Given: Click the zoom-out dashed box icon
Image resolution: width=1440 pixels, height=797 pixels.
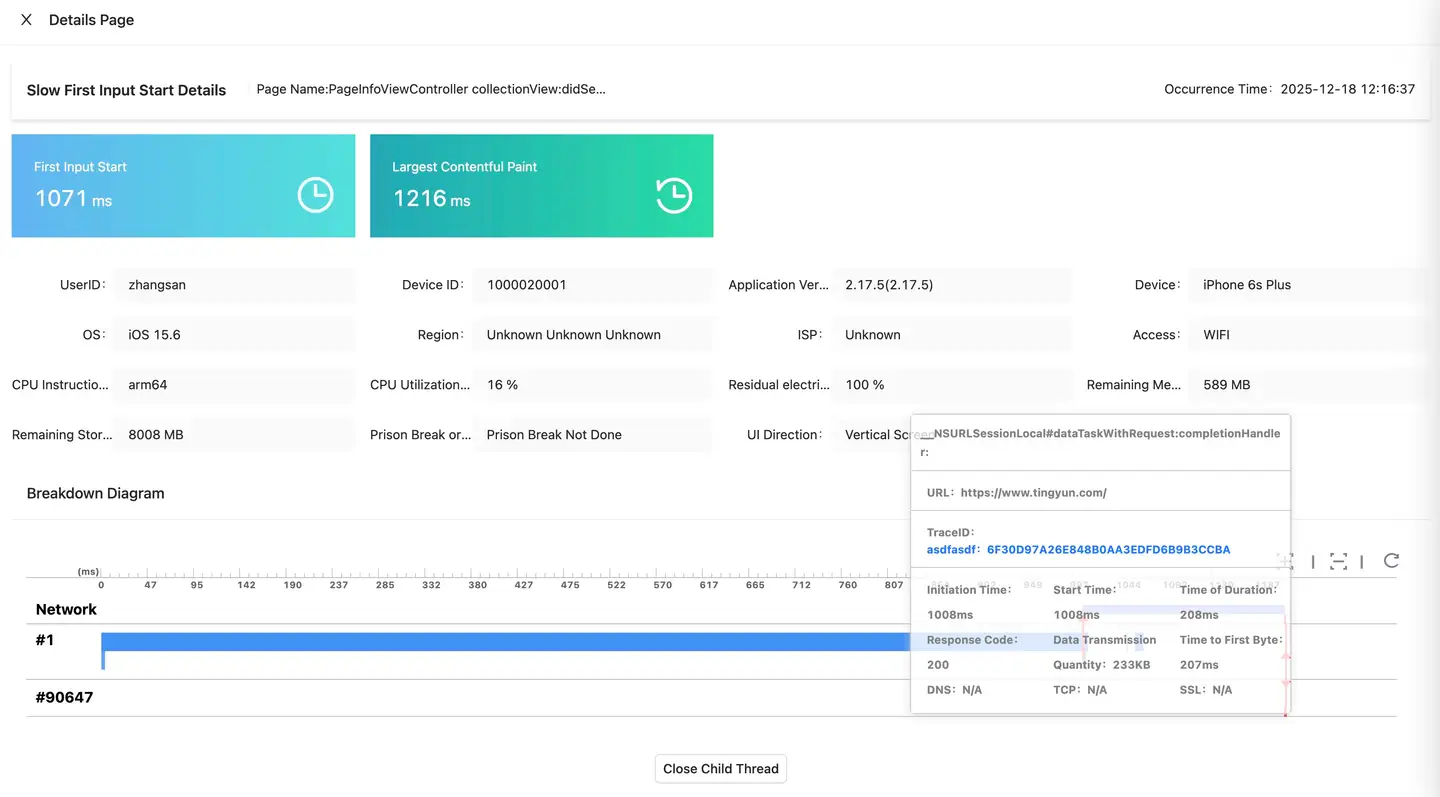Looking at the screenshot, I should coord(1338,561).
